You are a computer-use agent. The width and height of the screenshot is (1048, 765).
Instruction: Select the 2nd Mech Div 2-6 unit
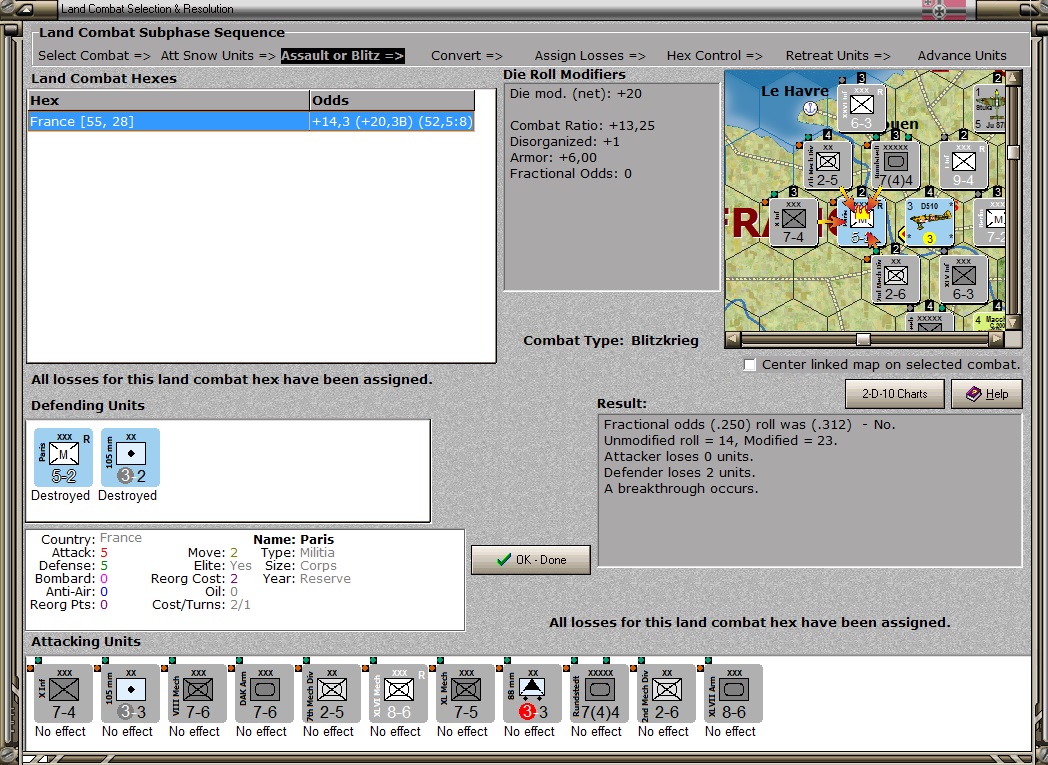[666, 694]
